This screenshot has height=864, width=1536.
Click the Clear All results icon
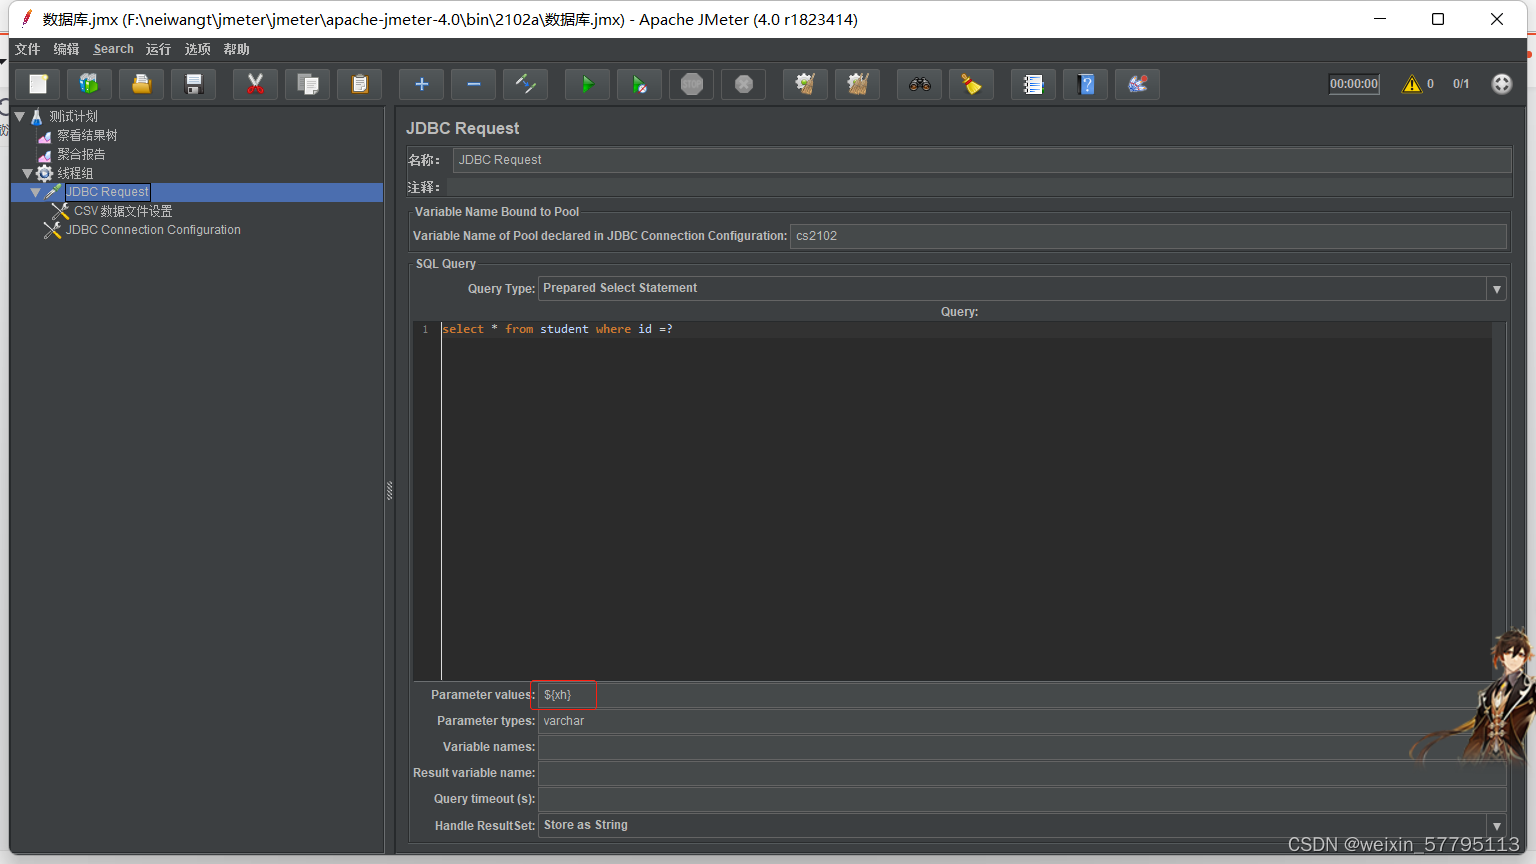858,85
